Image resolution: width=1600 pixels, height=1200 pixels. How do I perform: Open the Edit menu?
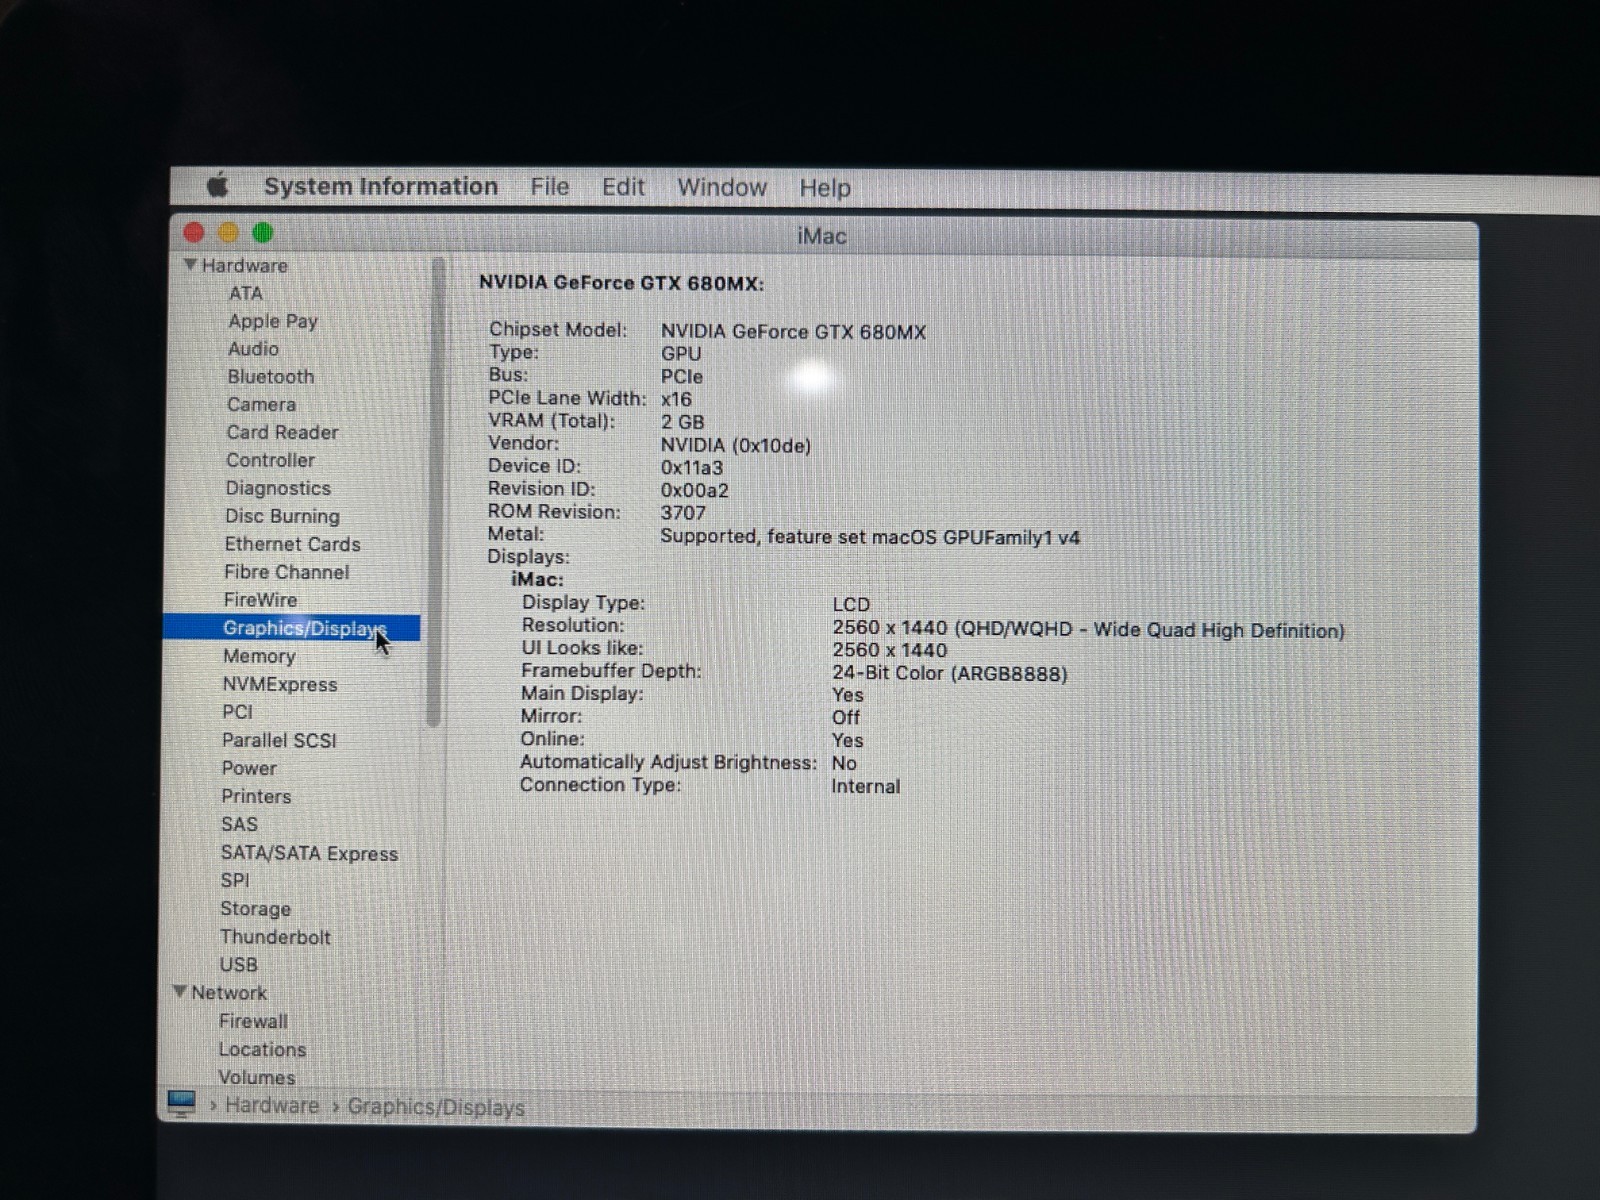coord(623,187)
